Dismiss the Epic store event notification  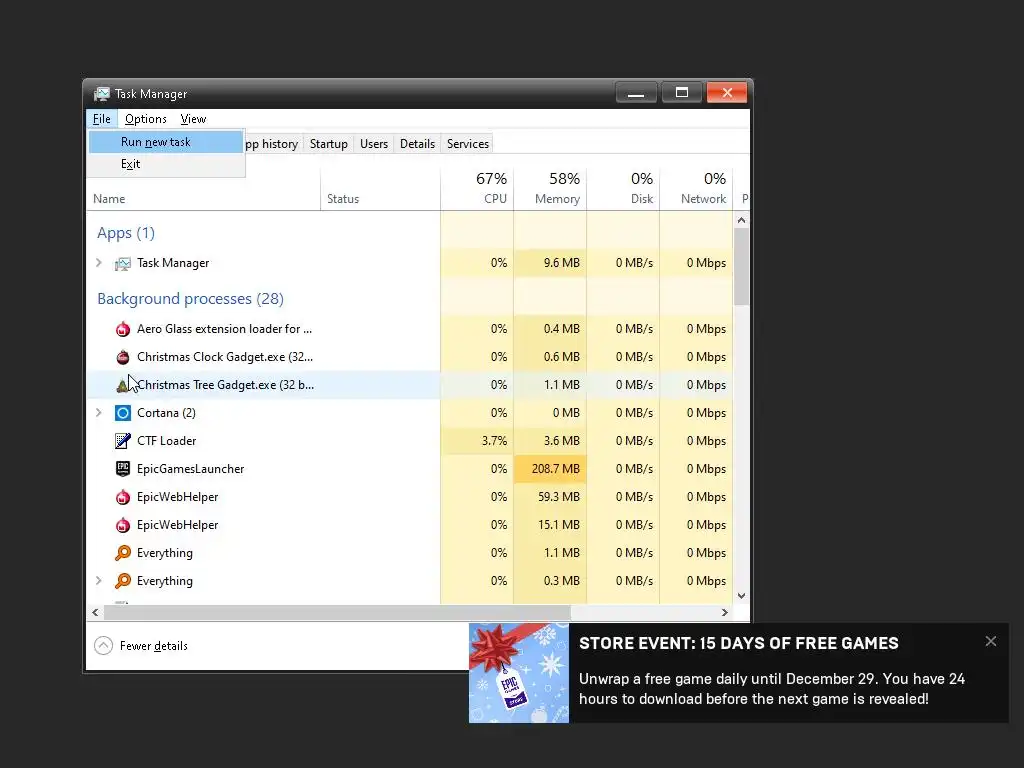pyautogui.click(x=991, y=641)
